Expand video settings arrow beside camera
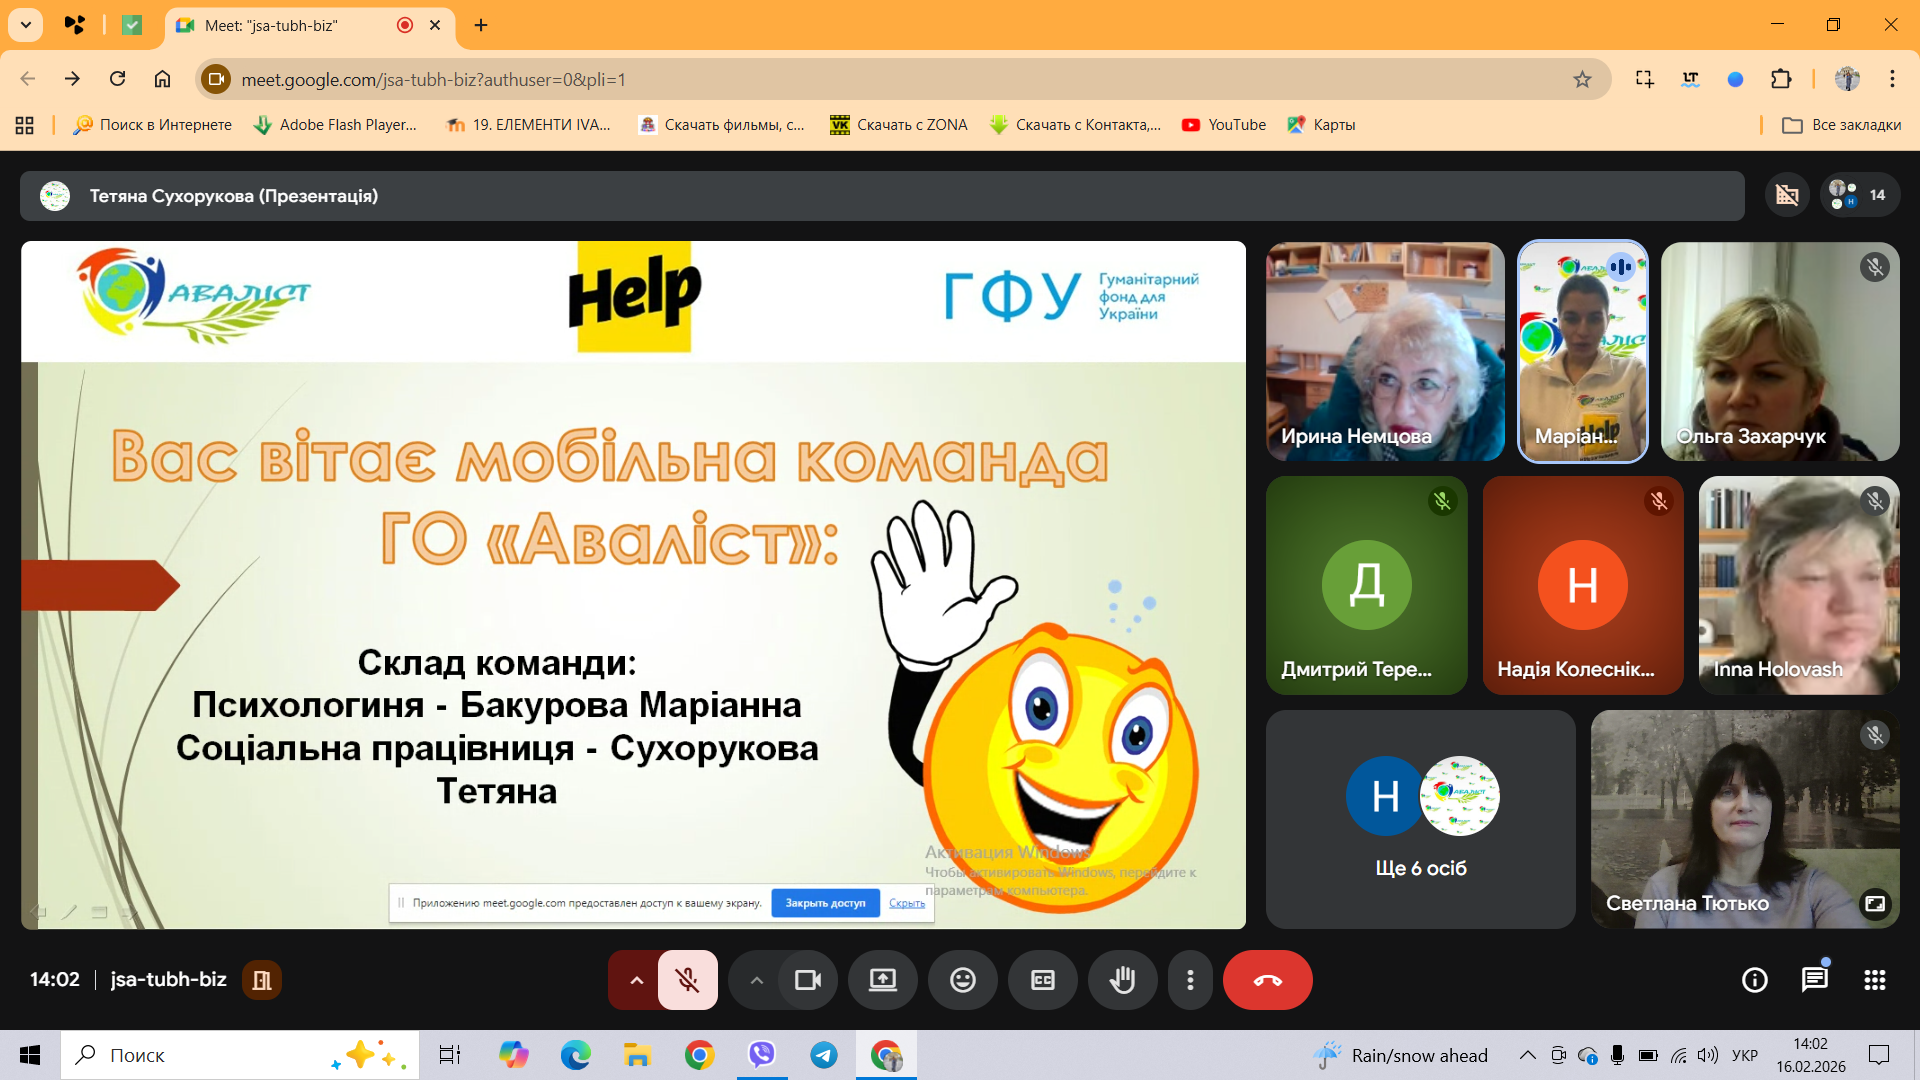This screenshot has width=1920, height=1080. (757, 980)
